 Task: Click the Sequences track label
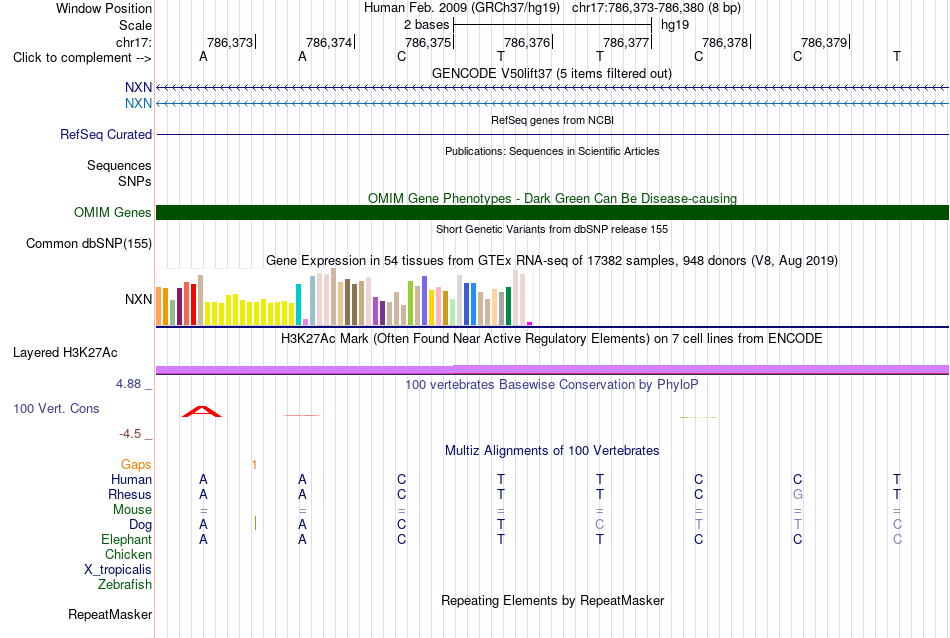point(119,165)
